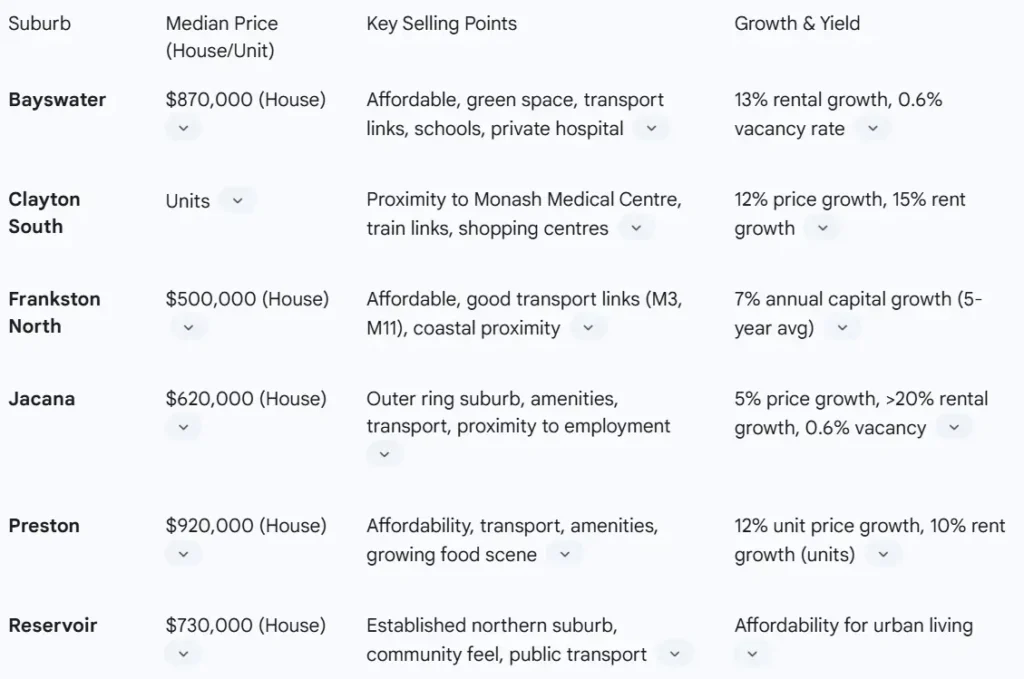Image resolution: width=1024 pixels, height=679 pixels.
Task: Expand chevron after coastal proximity text
Action: coord(588,327)
